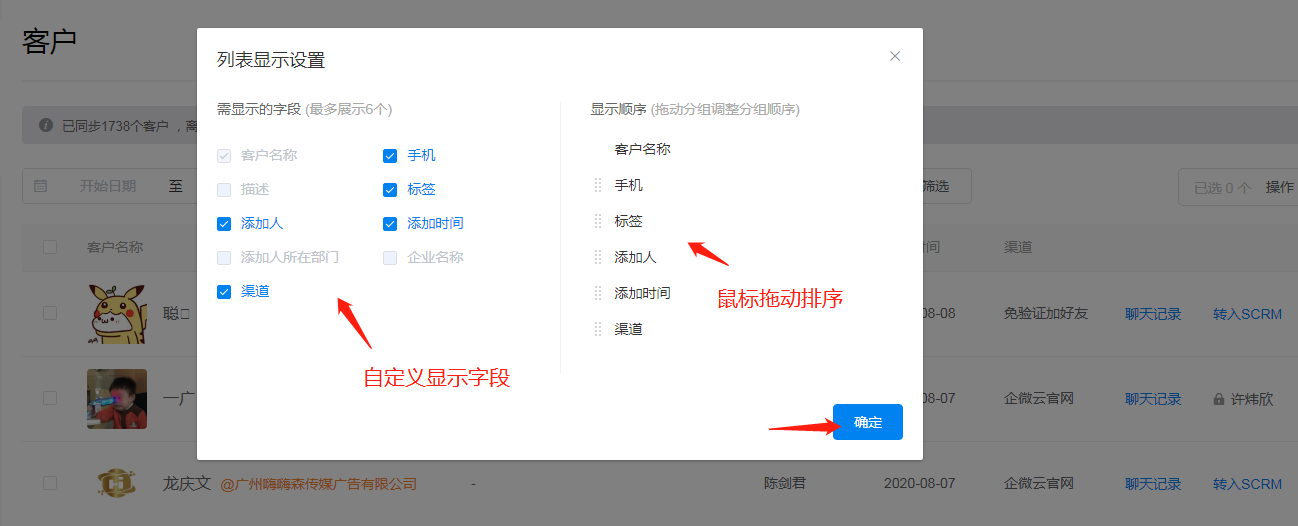Uncheck the 标签 field checkbox

coord(391,190)
